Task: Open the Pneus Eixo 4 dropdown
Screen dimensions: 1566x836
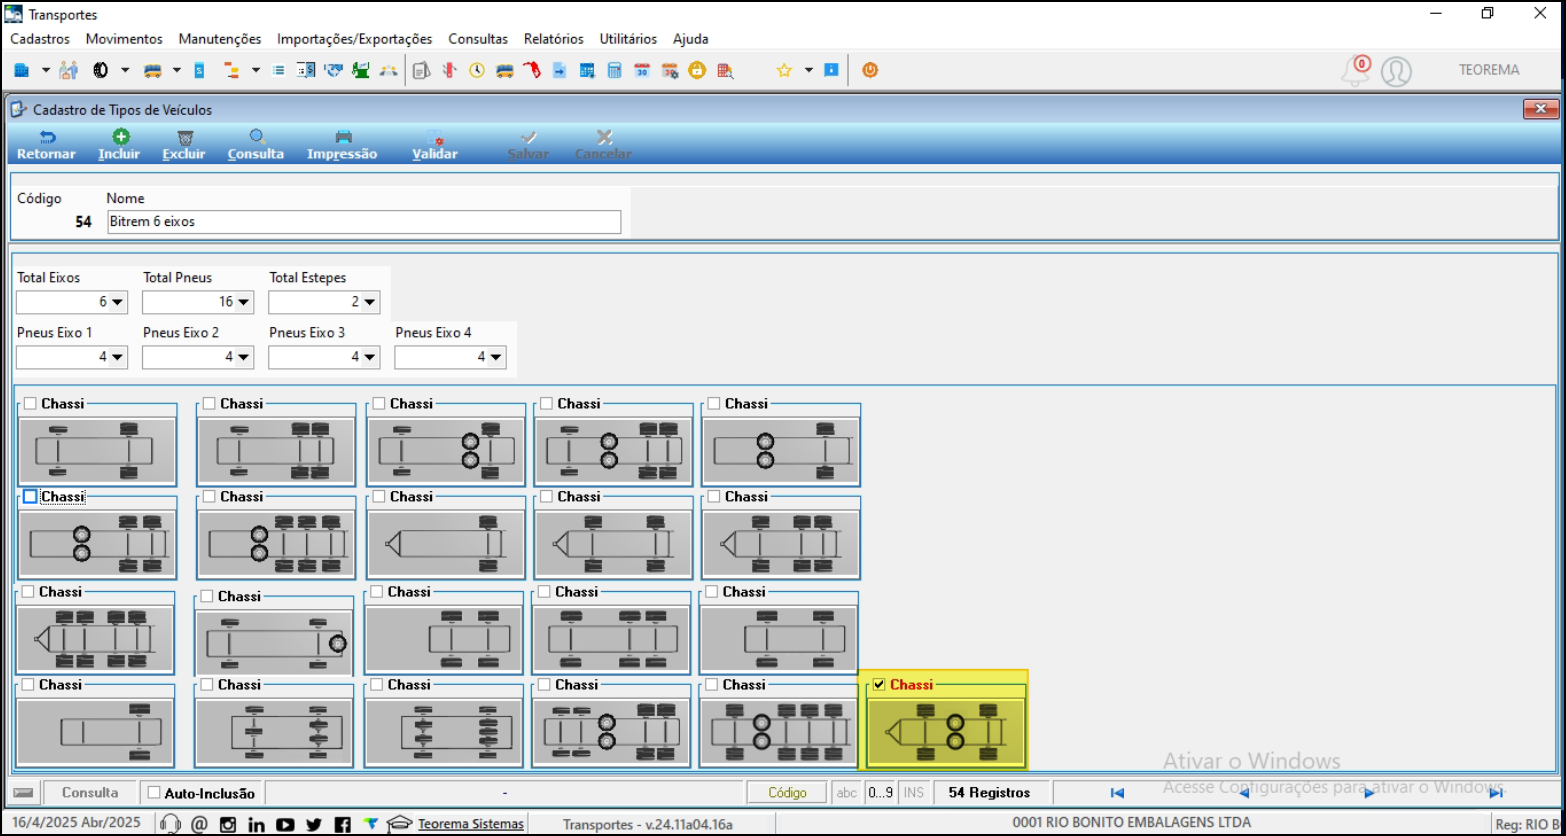Action: (x=495, y=357)
